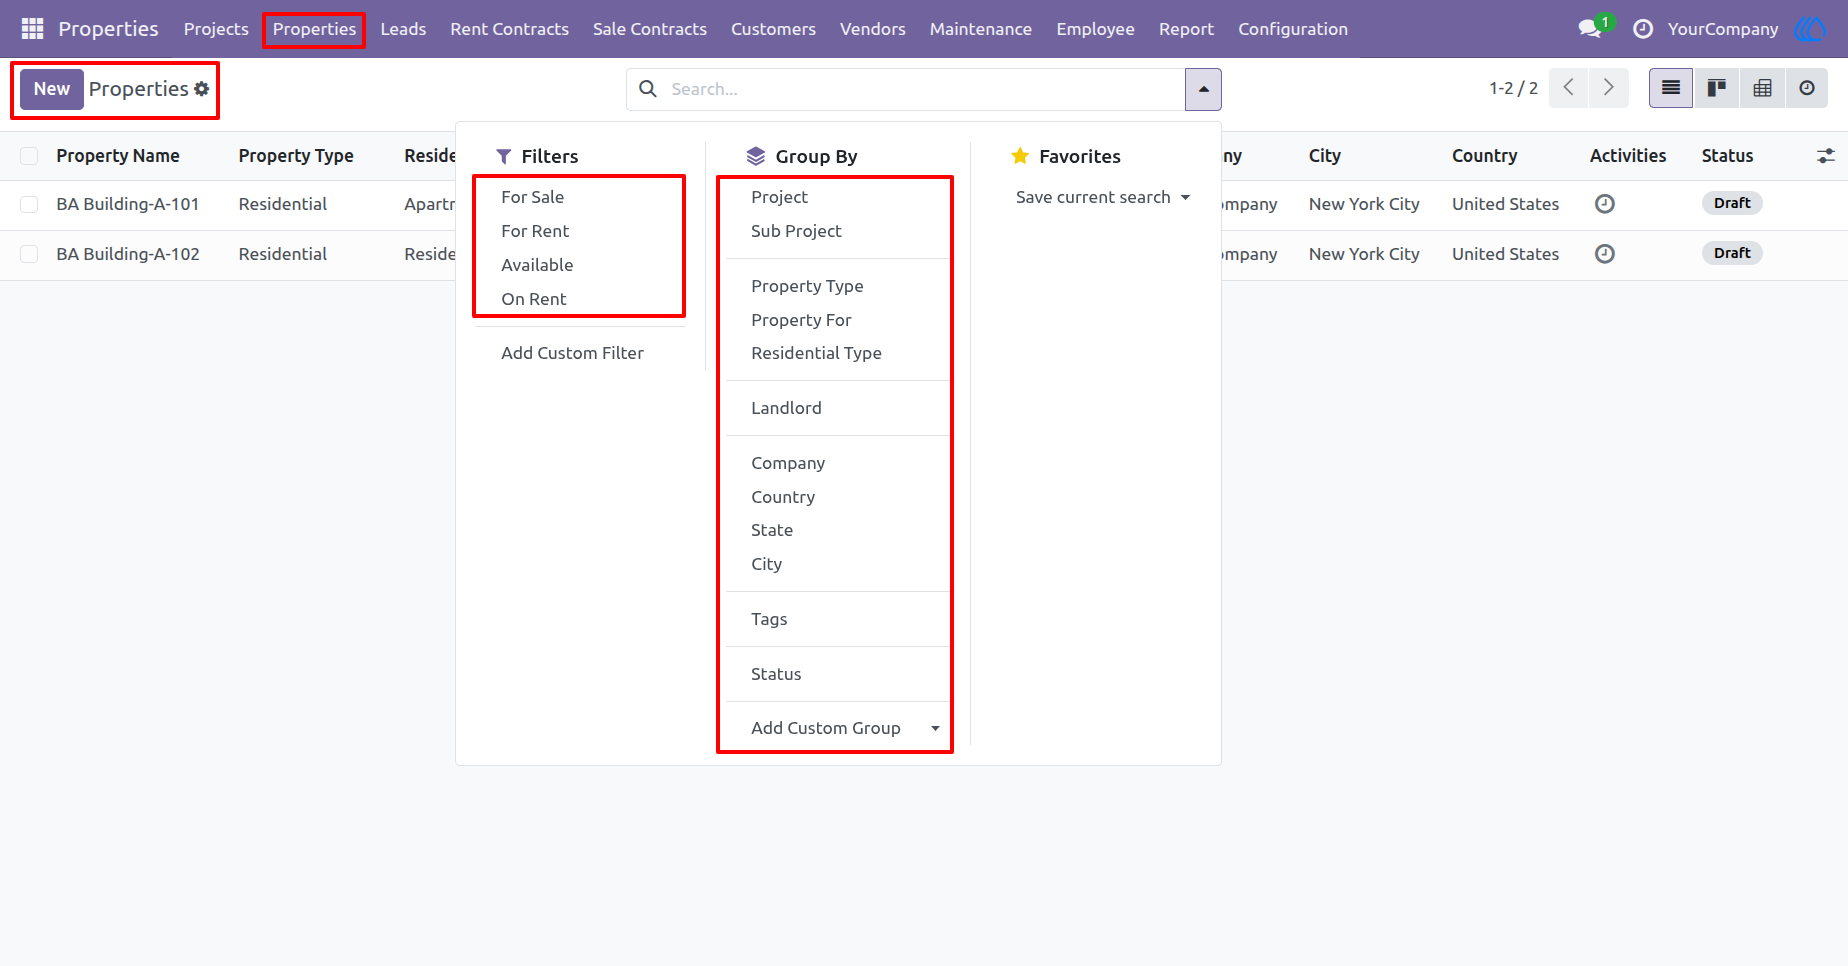Click activity clock for BA Building-A-101

click(1605, 204)
